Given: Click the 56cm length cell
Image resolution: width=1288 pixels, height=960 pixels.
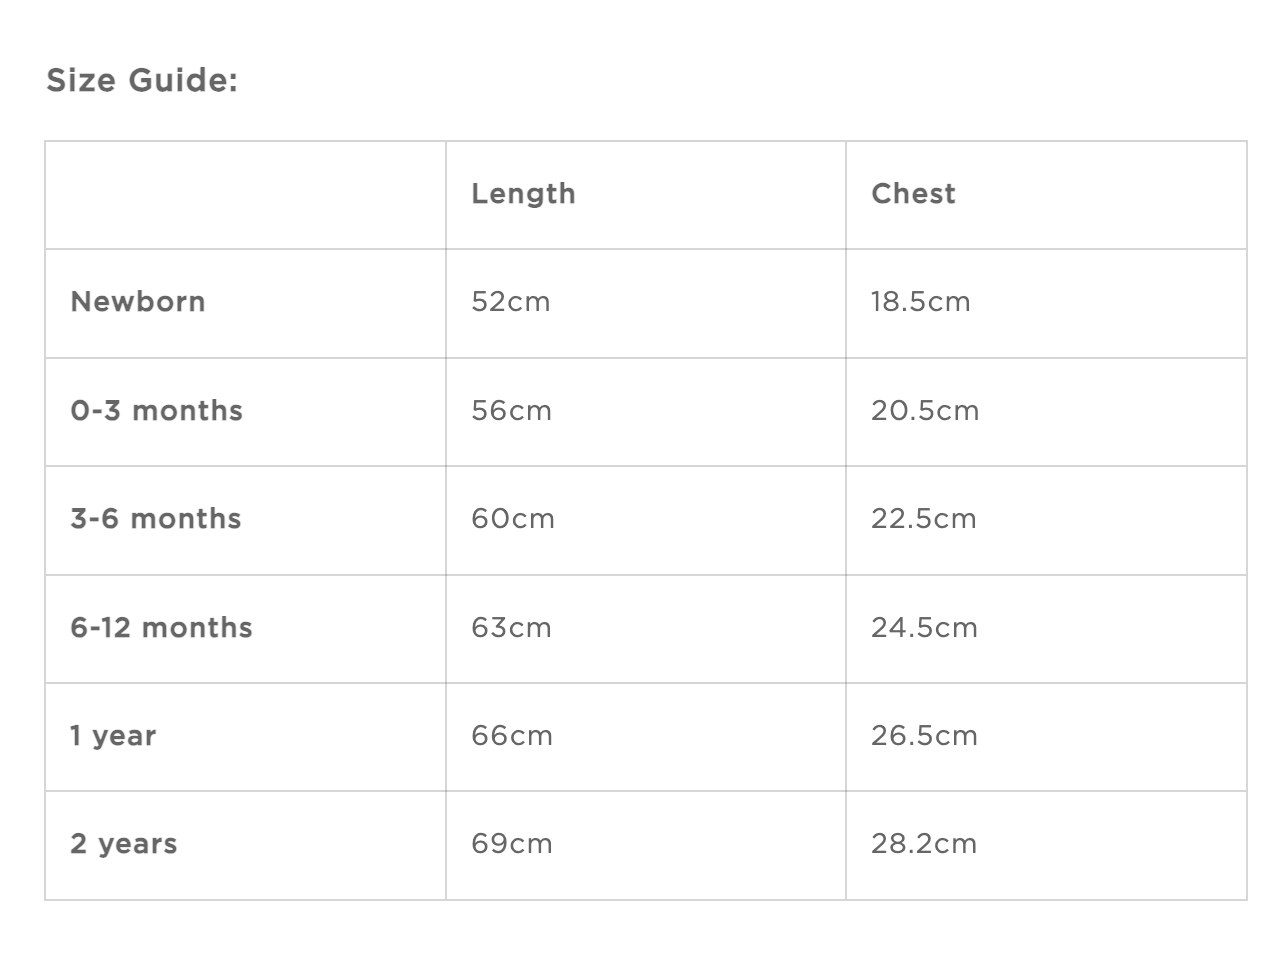Looking at the screenshot, I should pyautogui.click(x=511, y=411).
